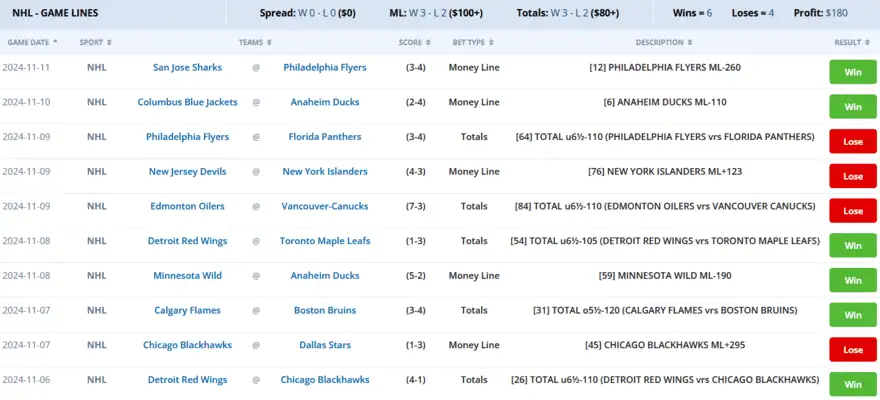Click Win button for Red Wings vrs Maple Leafs total
Image resolution: width=880 pixels, height=400 pixels.
[853, 246]
